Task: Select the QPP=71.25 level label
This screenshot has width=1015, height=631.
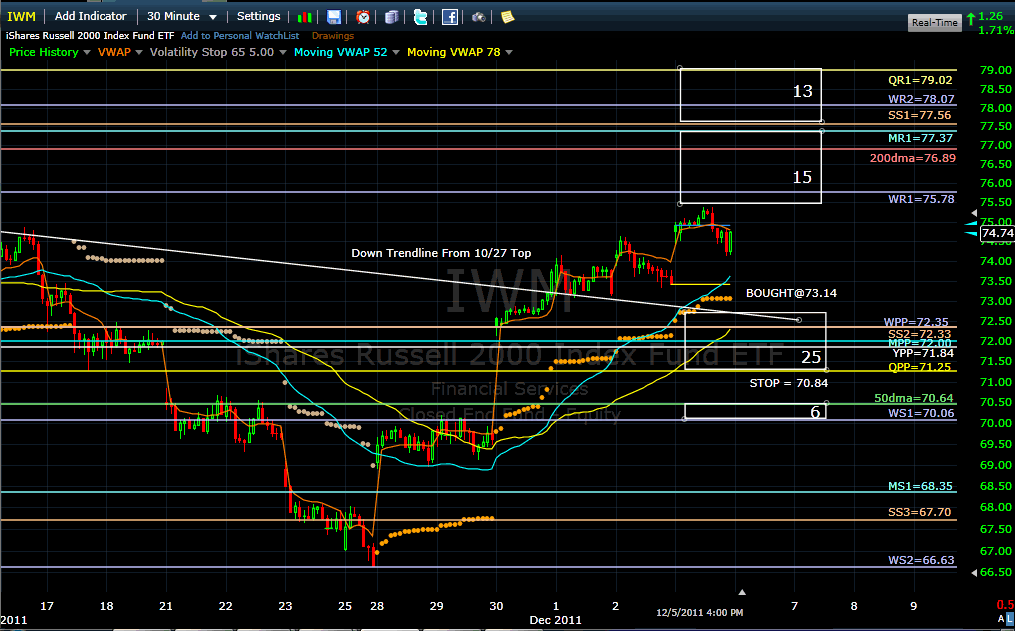Action: click(x=919, y=367)
